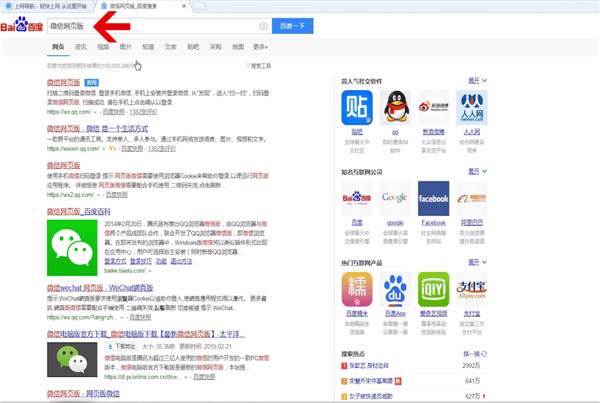Click the Renren icon

pyautogui.click(x=472, y=108)
